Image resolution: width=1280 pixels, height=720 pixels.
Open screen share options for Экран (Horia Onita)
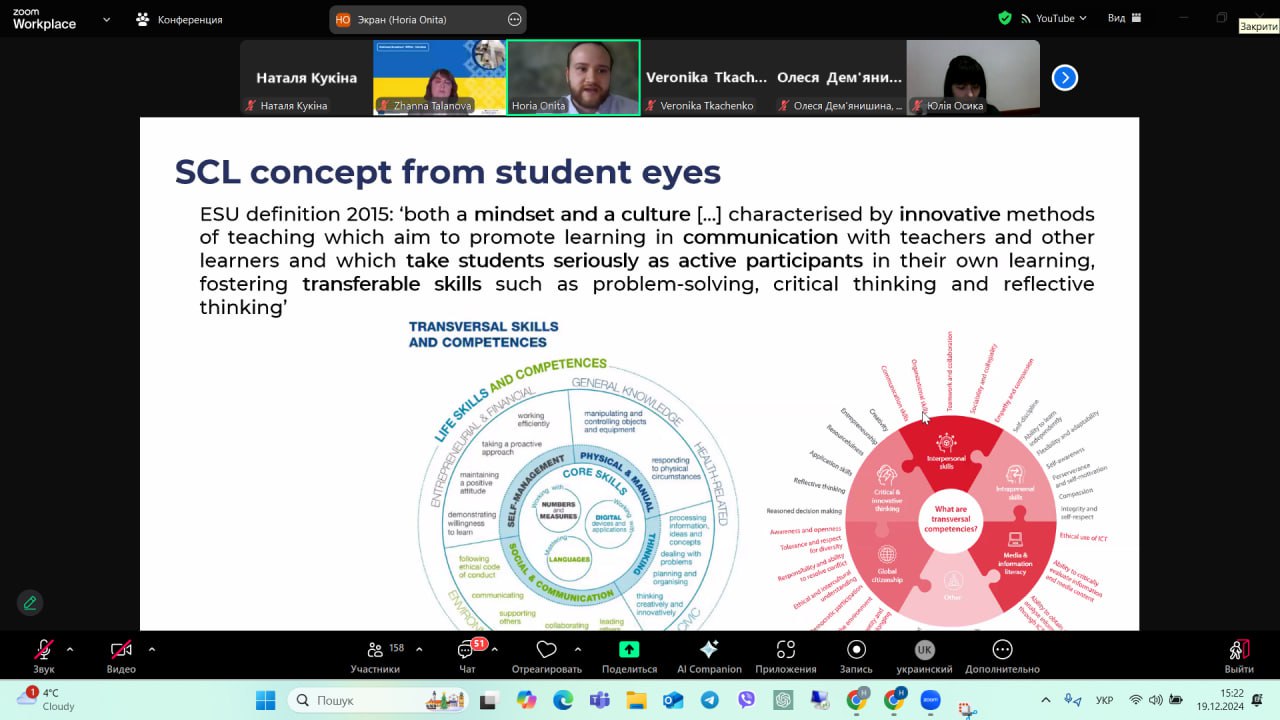(515, 19)
